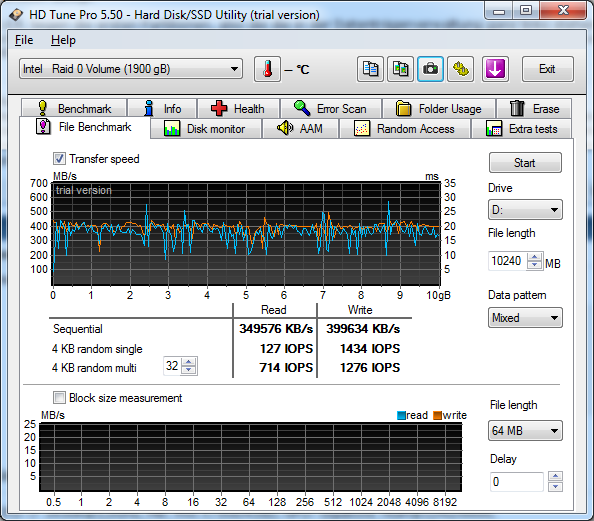Save screenshot with camera icon
This screenshot has height=521, width=594.
click(430, 69)
